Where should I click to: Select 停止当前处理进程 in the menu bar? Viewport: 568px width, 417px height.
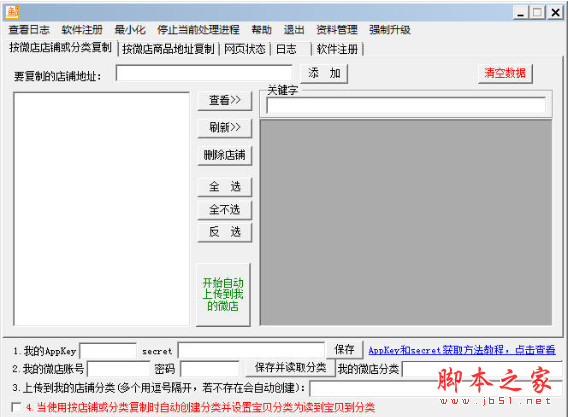pos(198,30)
